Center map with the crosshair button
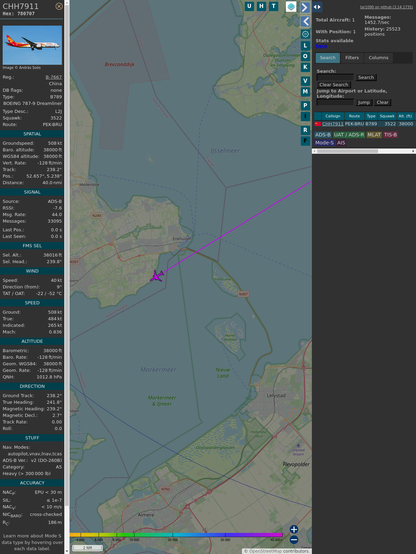Image resolution: width=416 pixels, height=554 pixels. [x=305, y=34]
